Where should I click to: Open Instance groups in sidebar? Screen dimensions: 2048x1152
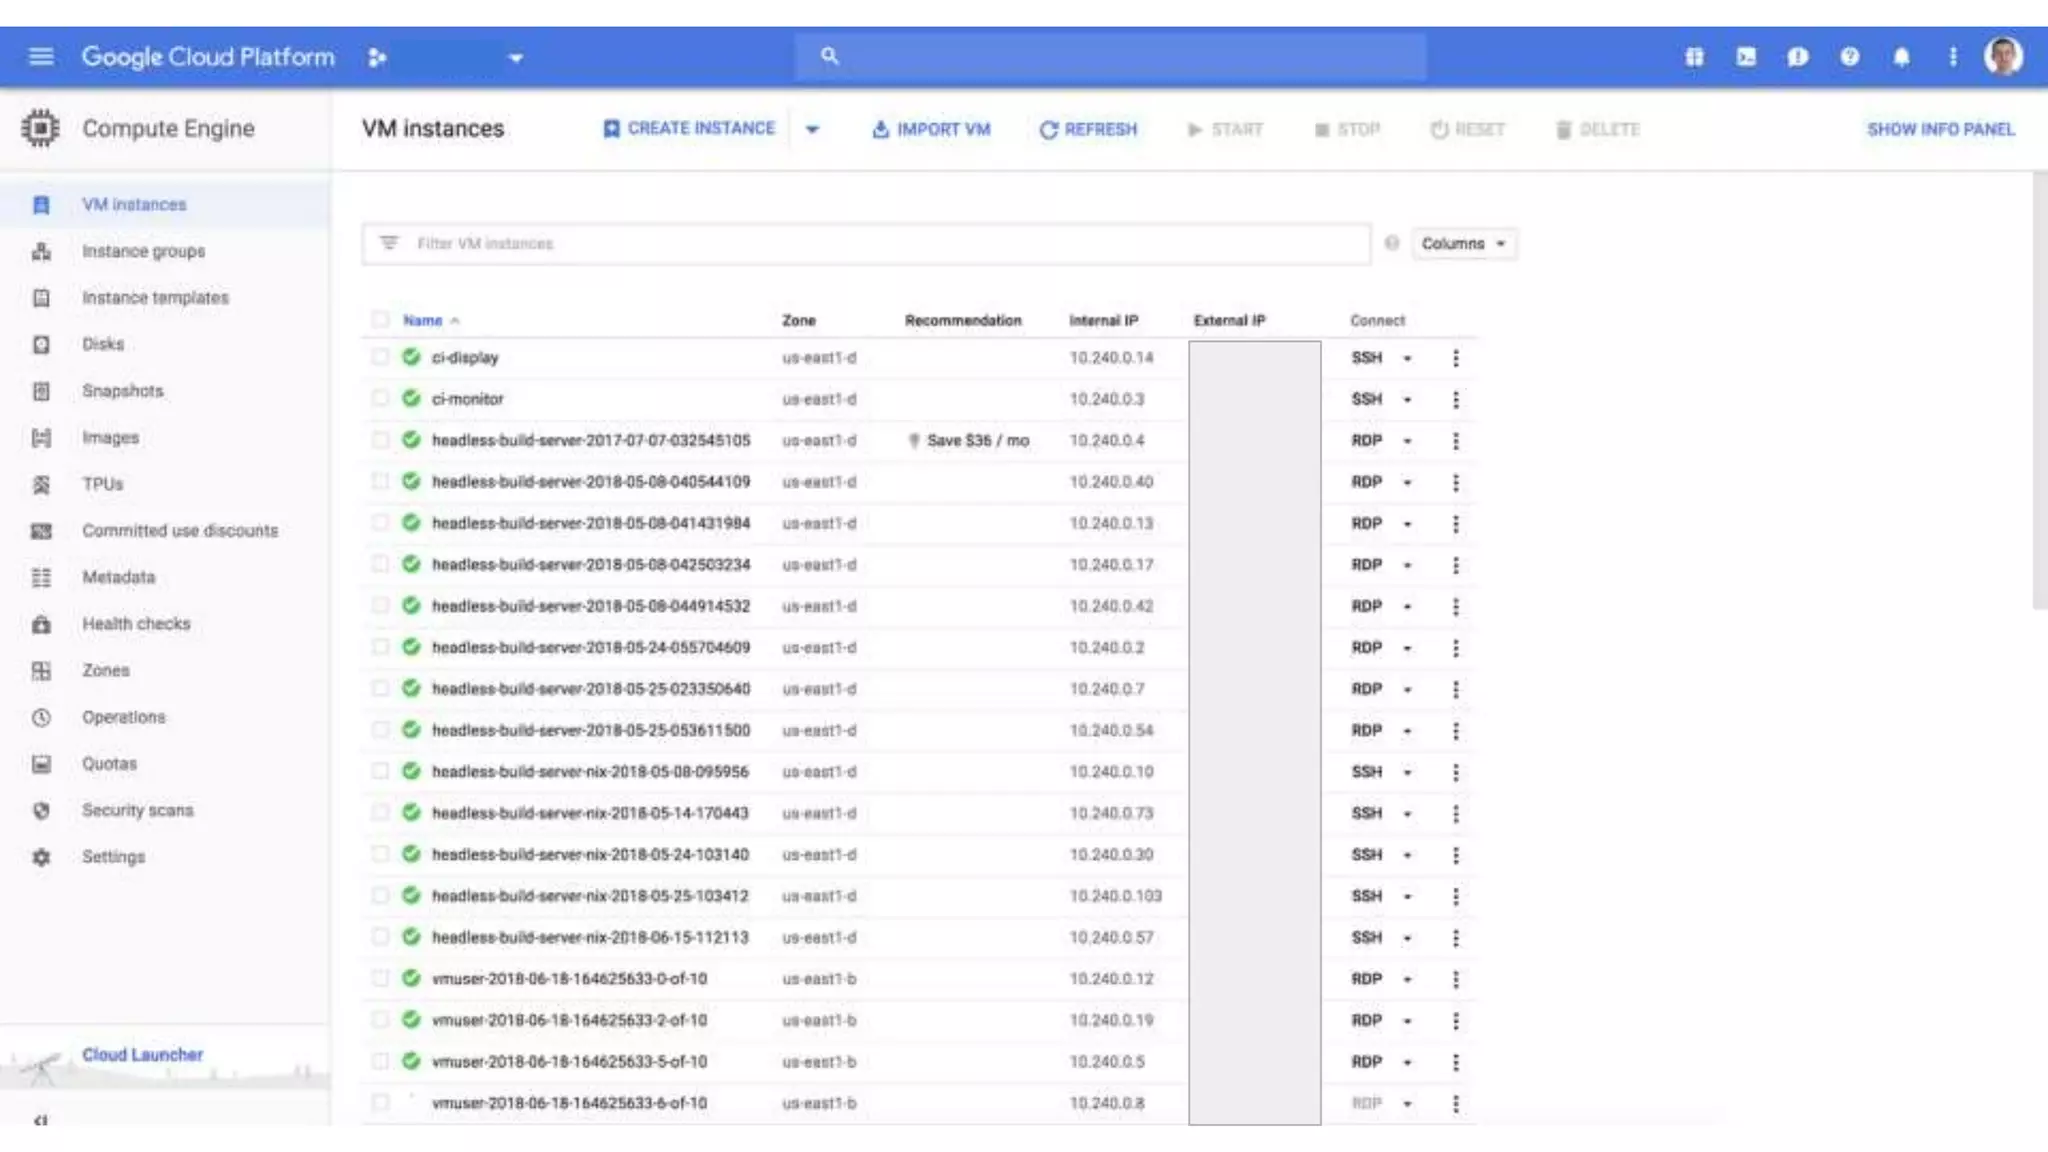[x=143, y=251]
